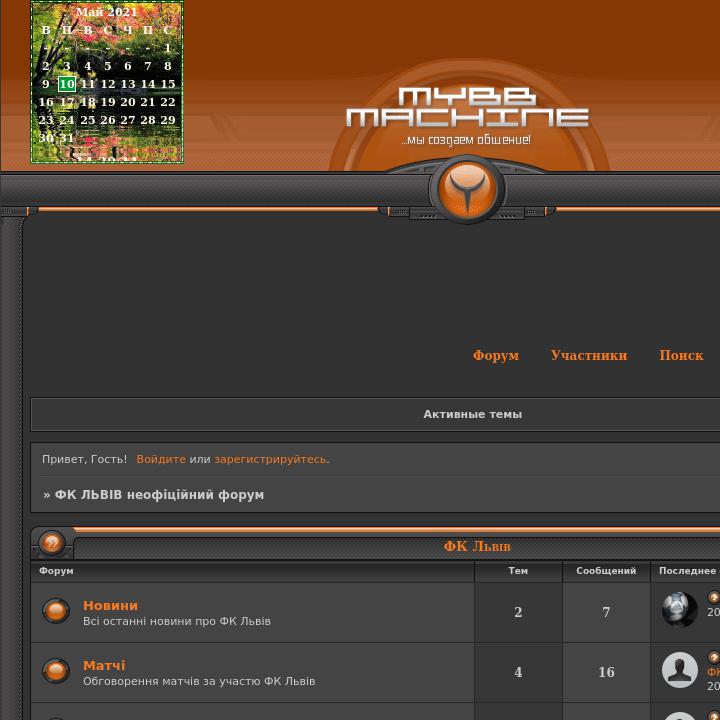Click the Май 2021 calendar heading

(107, 12)
